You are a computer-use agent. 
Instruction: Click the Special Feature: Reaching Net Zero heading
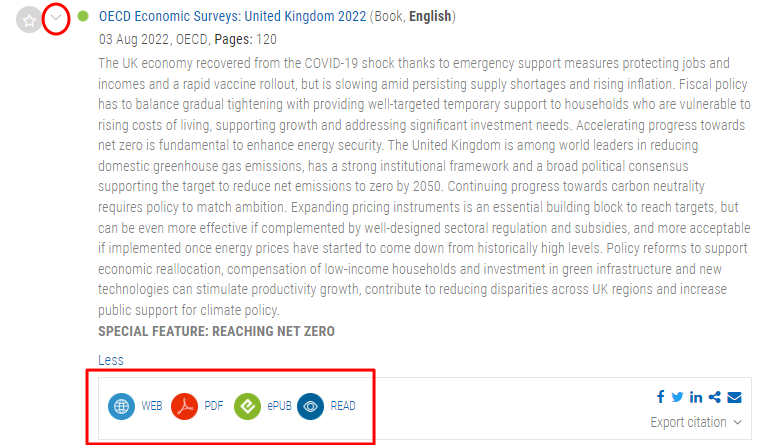coord(216,332)
